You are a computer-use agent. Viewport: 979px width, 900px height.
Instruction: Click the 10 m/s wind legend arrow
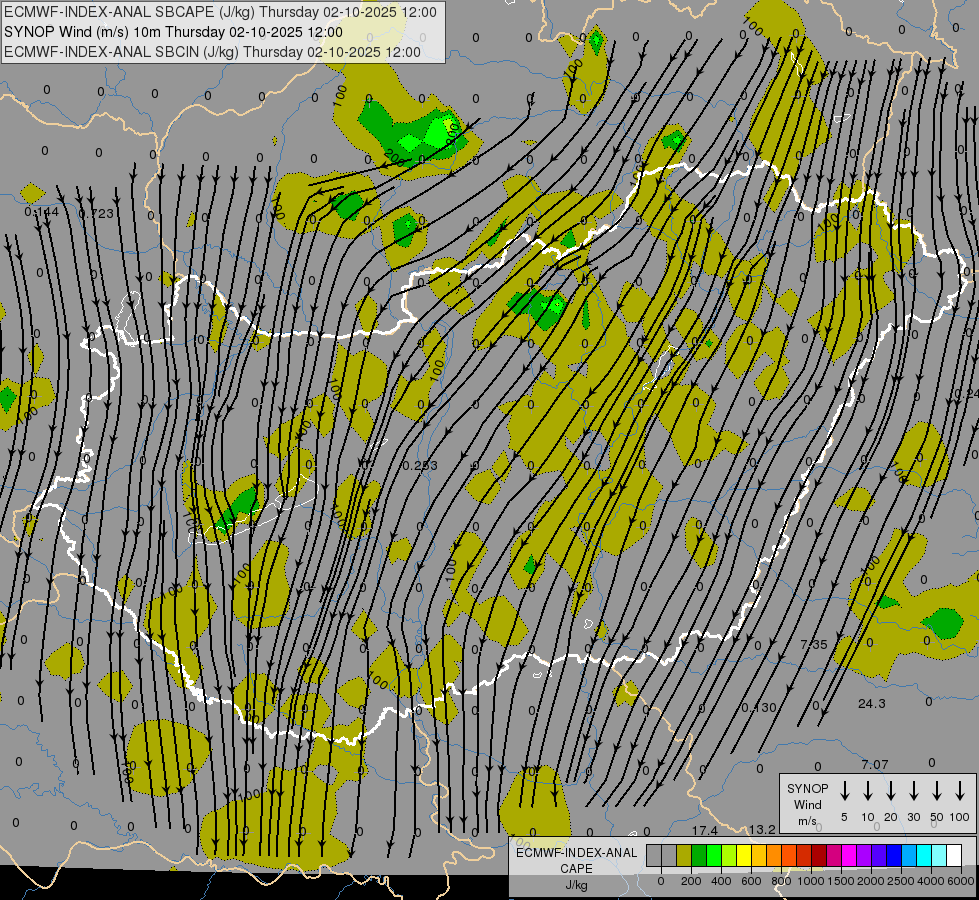[x=868, y=791]
